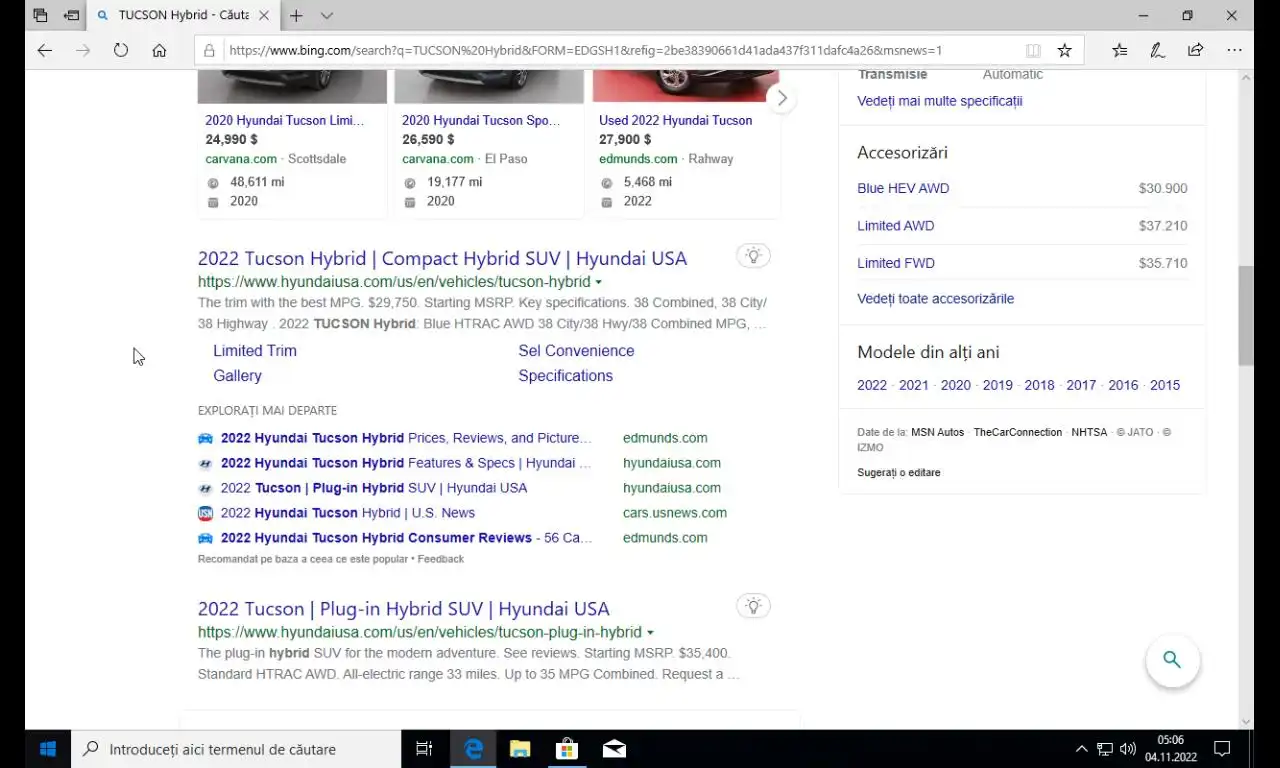This screenshot has height=768, width=1280.
Task: Open Task View on the taskbar
Action: coord(424,749)
